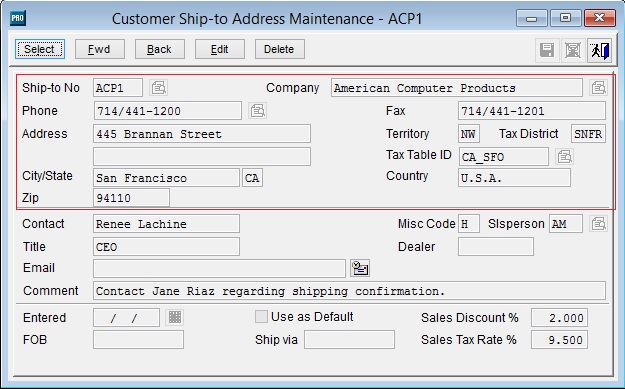
Task: Click the empty Email field
Action: click(x=219, y=268)
